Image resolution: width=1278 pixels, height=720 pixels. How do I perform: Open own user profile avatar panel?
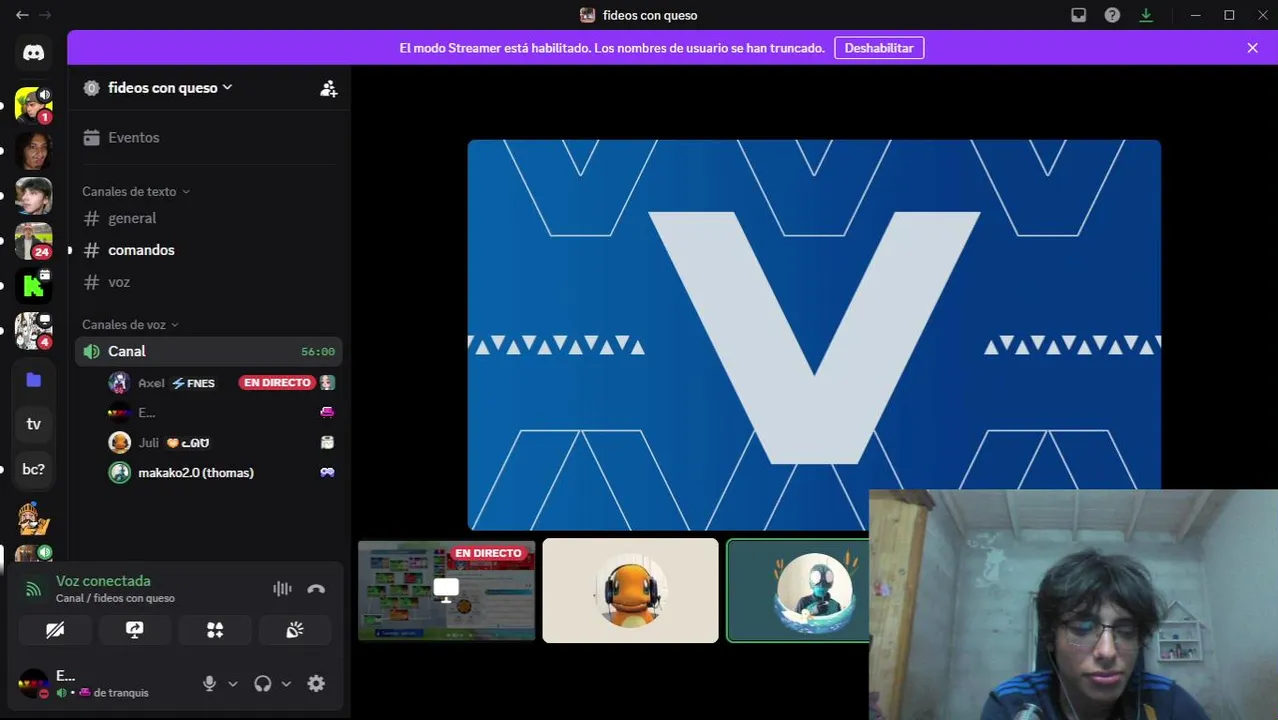pos(33,684)
